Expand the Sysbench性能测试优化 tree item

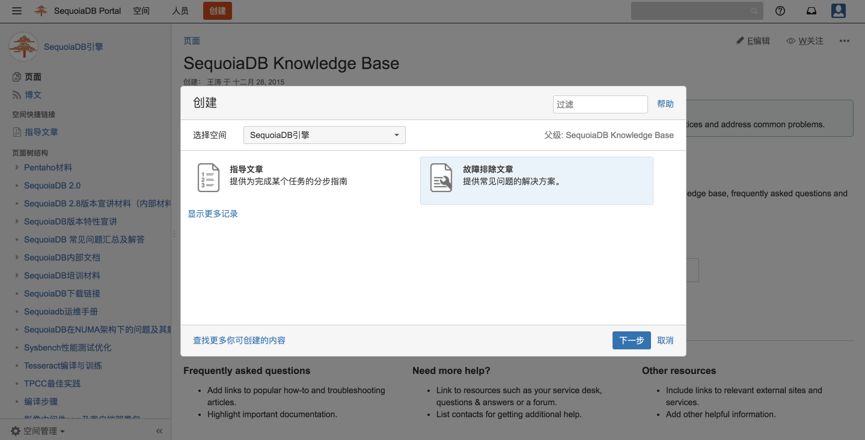click(17, 347)
